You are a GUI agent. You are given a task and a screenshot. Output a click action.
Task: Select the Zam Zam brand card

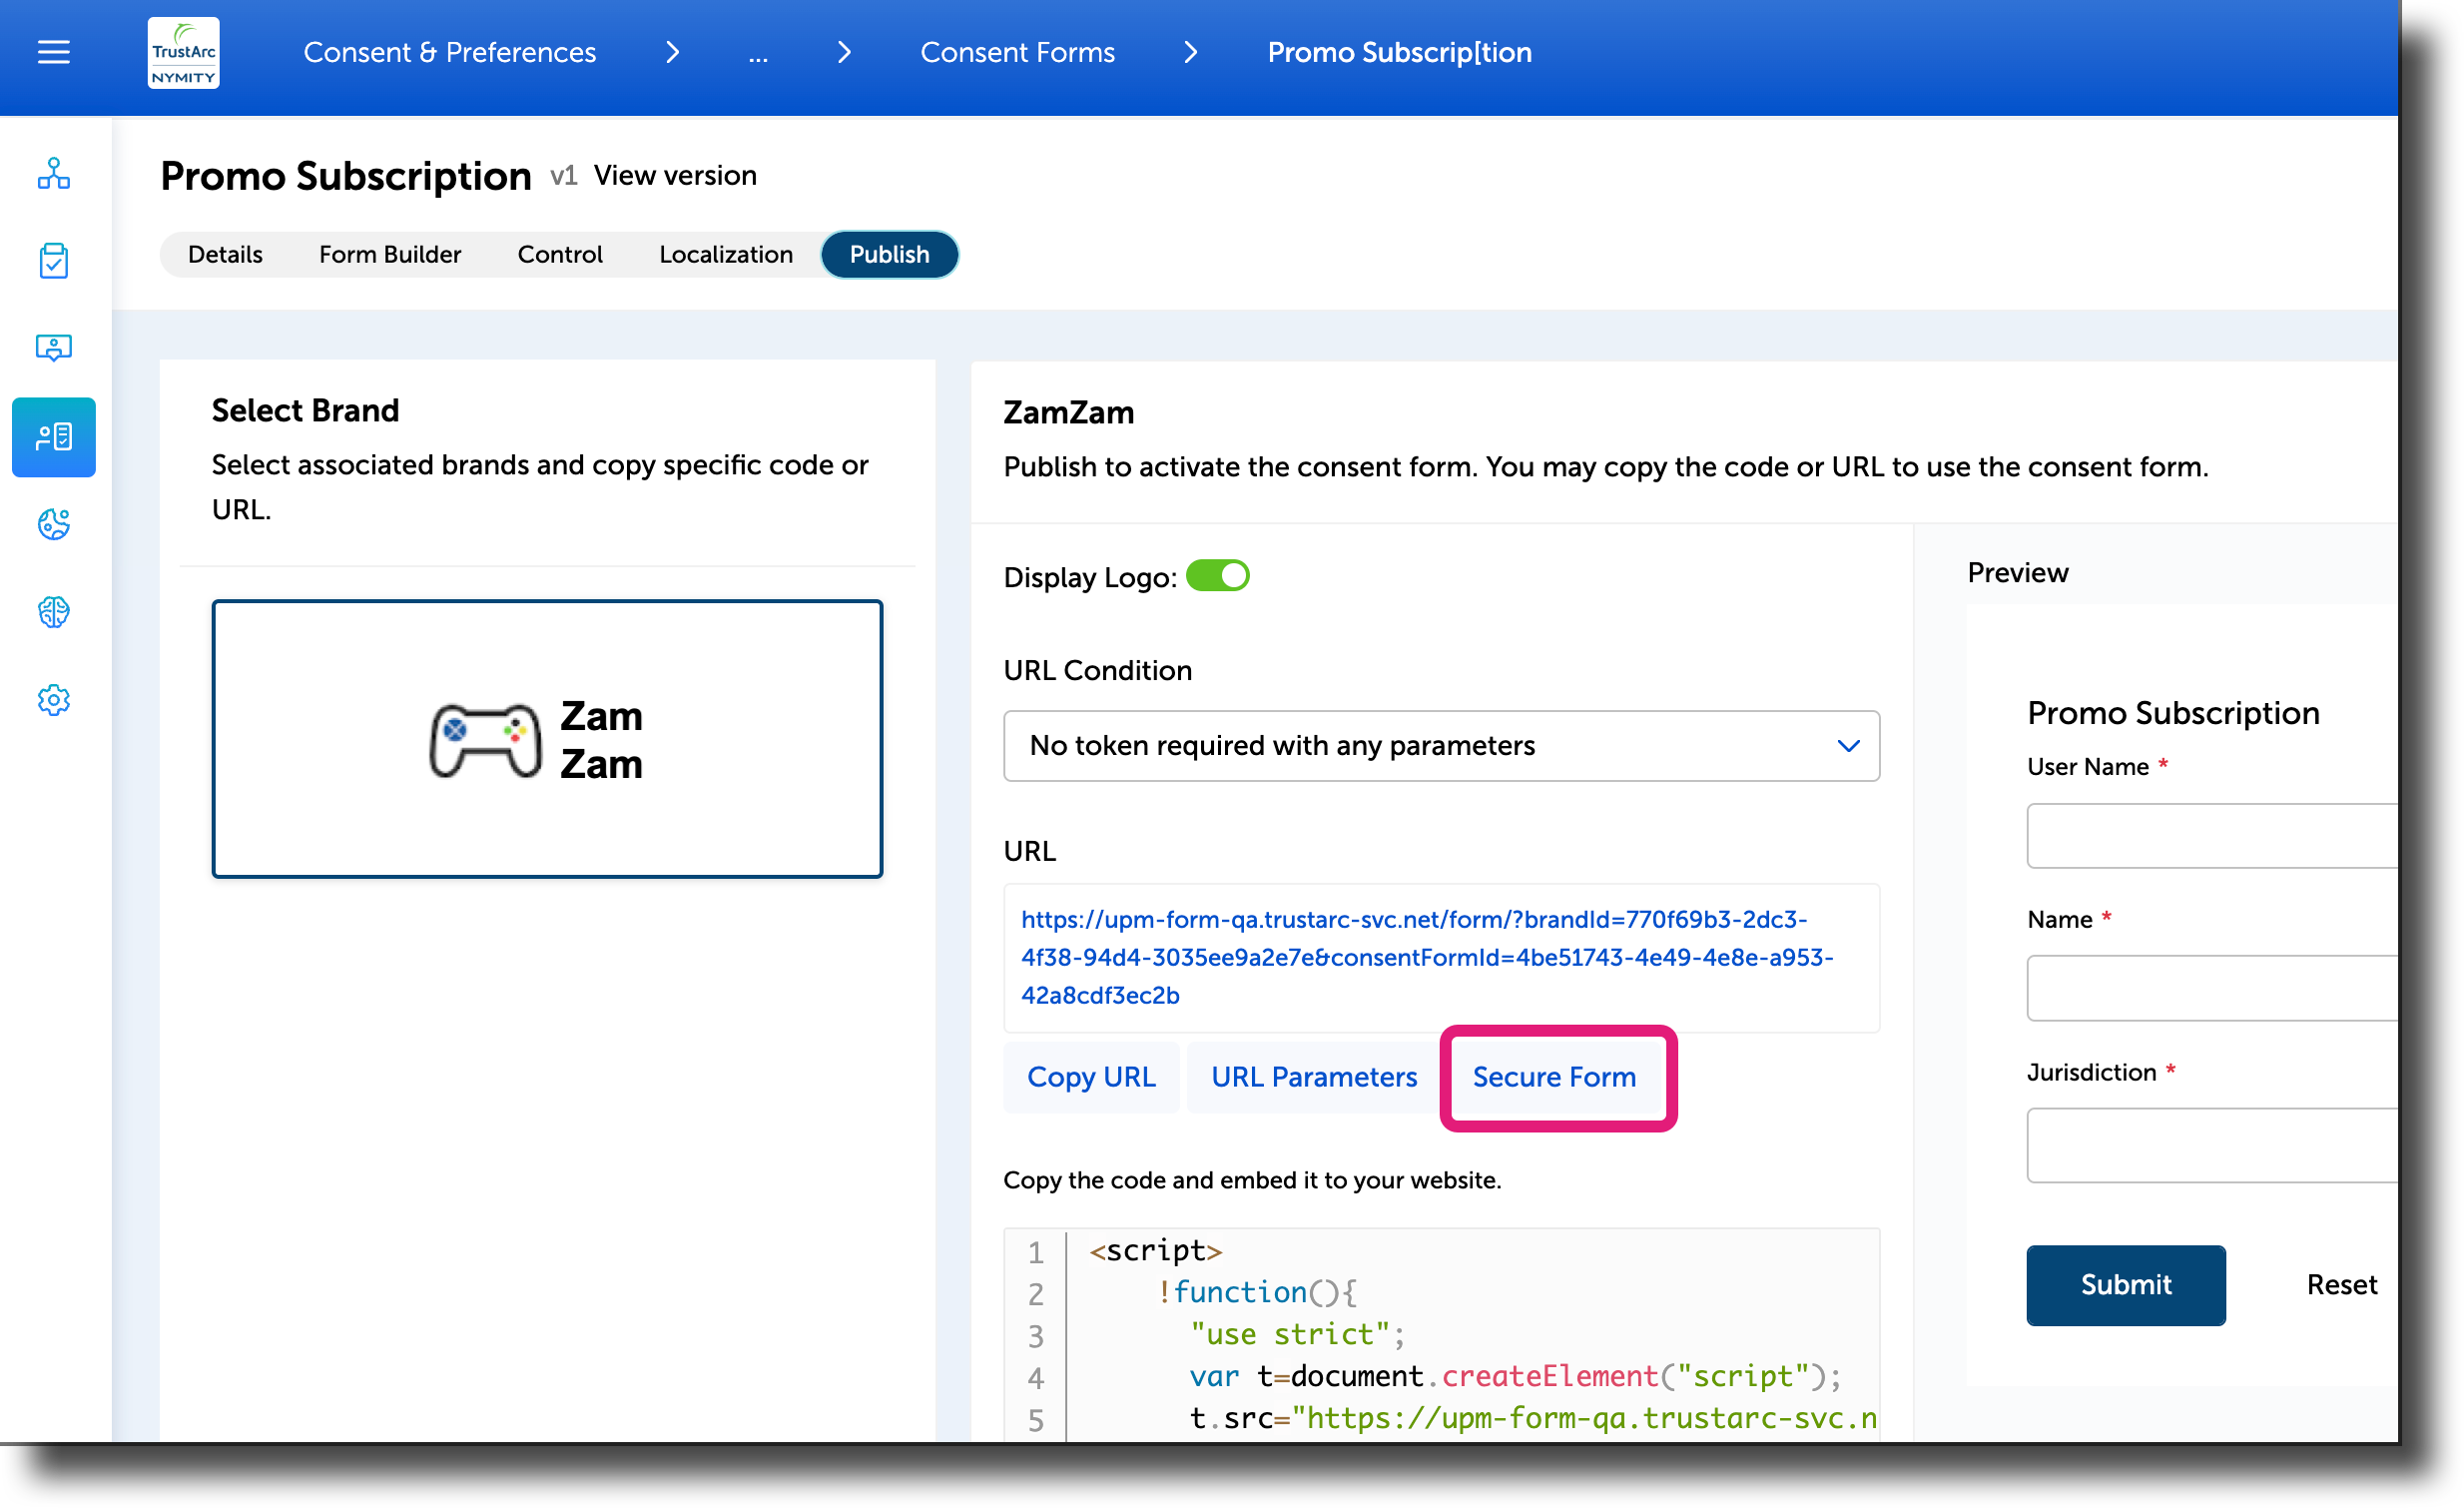(547, 739)
